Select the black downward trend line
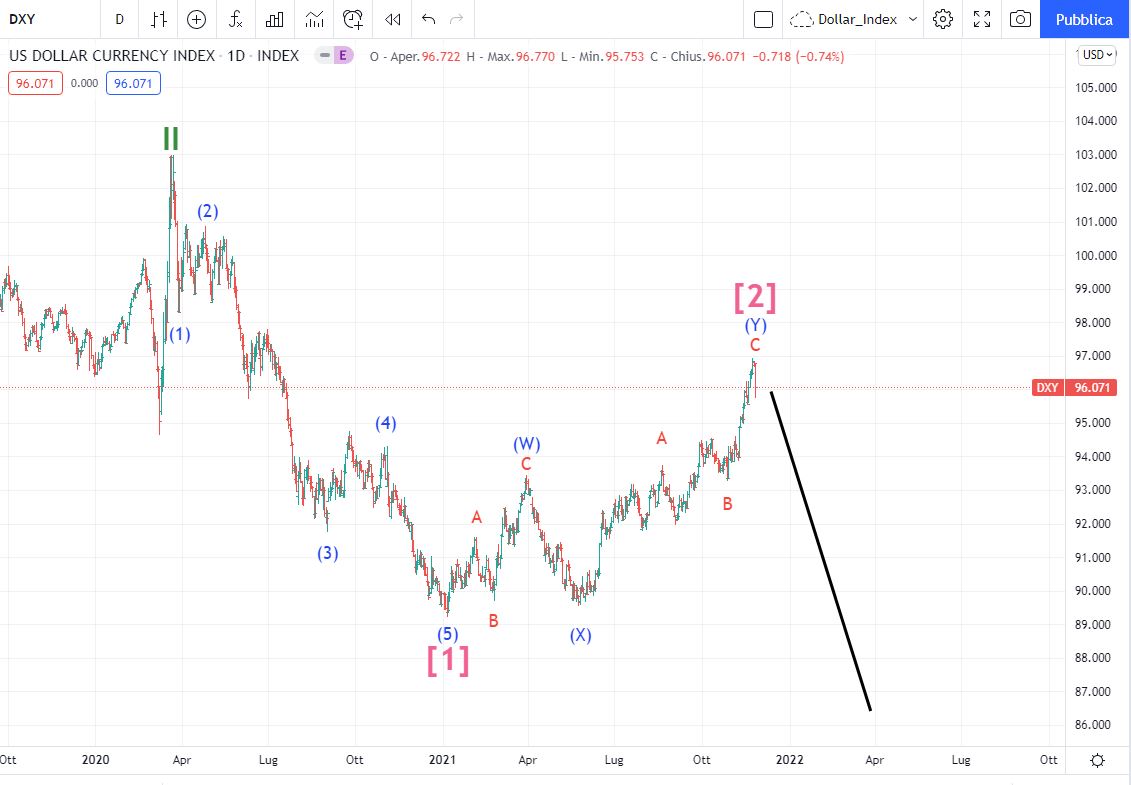 (821, 551)
